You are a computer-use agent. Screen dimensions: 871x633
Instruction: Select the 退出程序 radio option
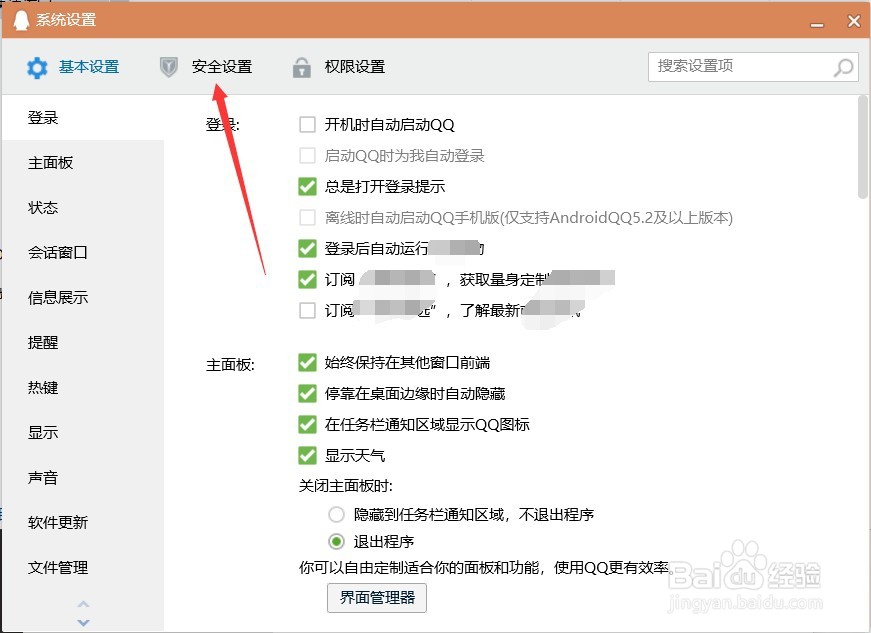point(336,539)
